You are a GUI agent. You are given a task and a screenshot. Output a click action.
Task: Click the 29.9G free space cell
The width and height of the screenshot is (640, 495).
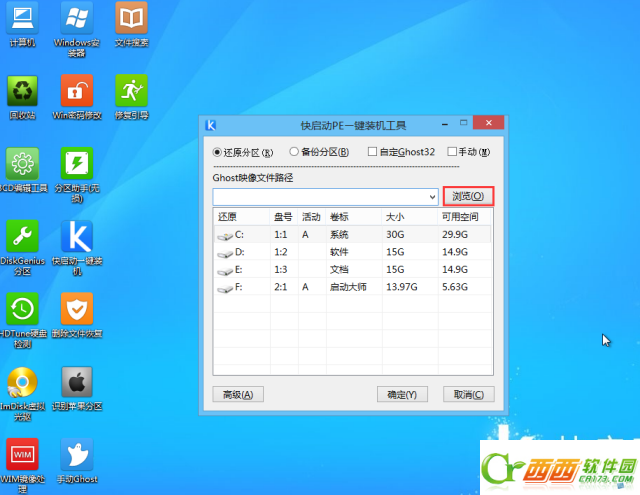[455, 235]
